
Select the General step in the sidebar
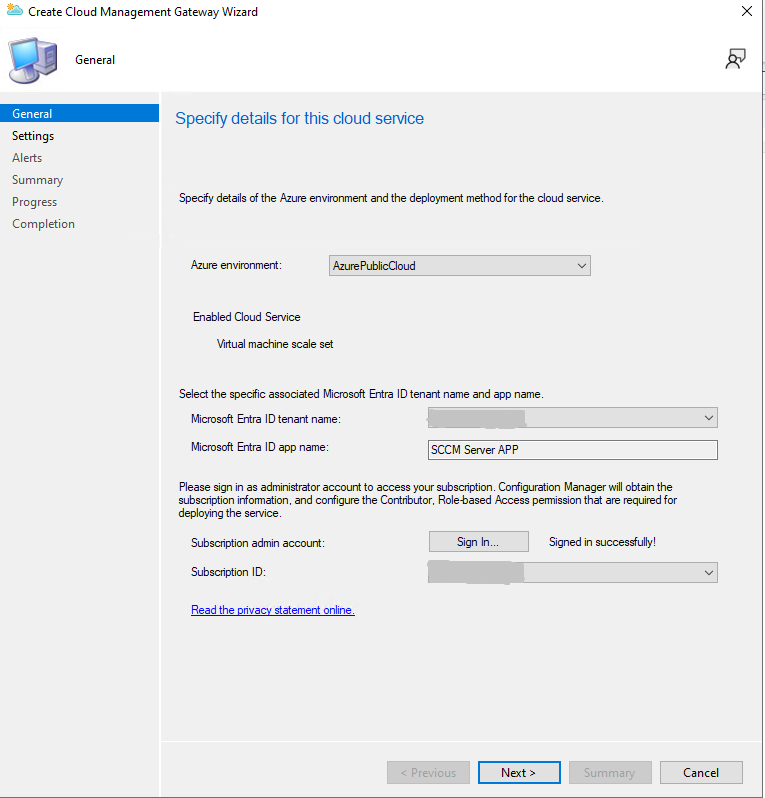coord(33,114)
